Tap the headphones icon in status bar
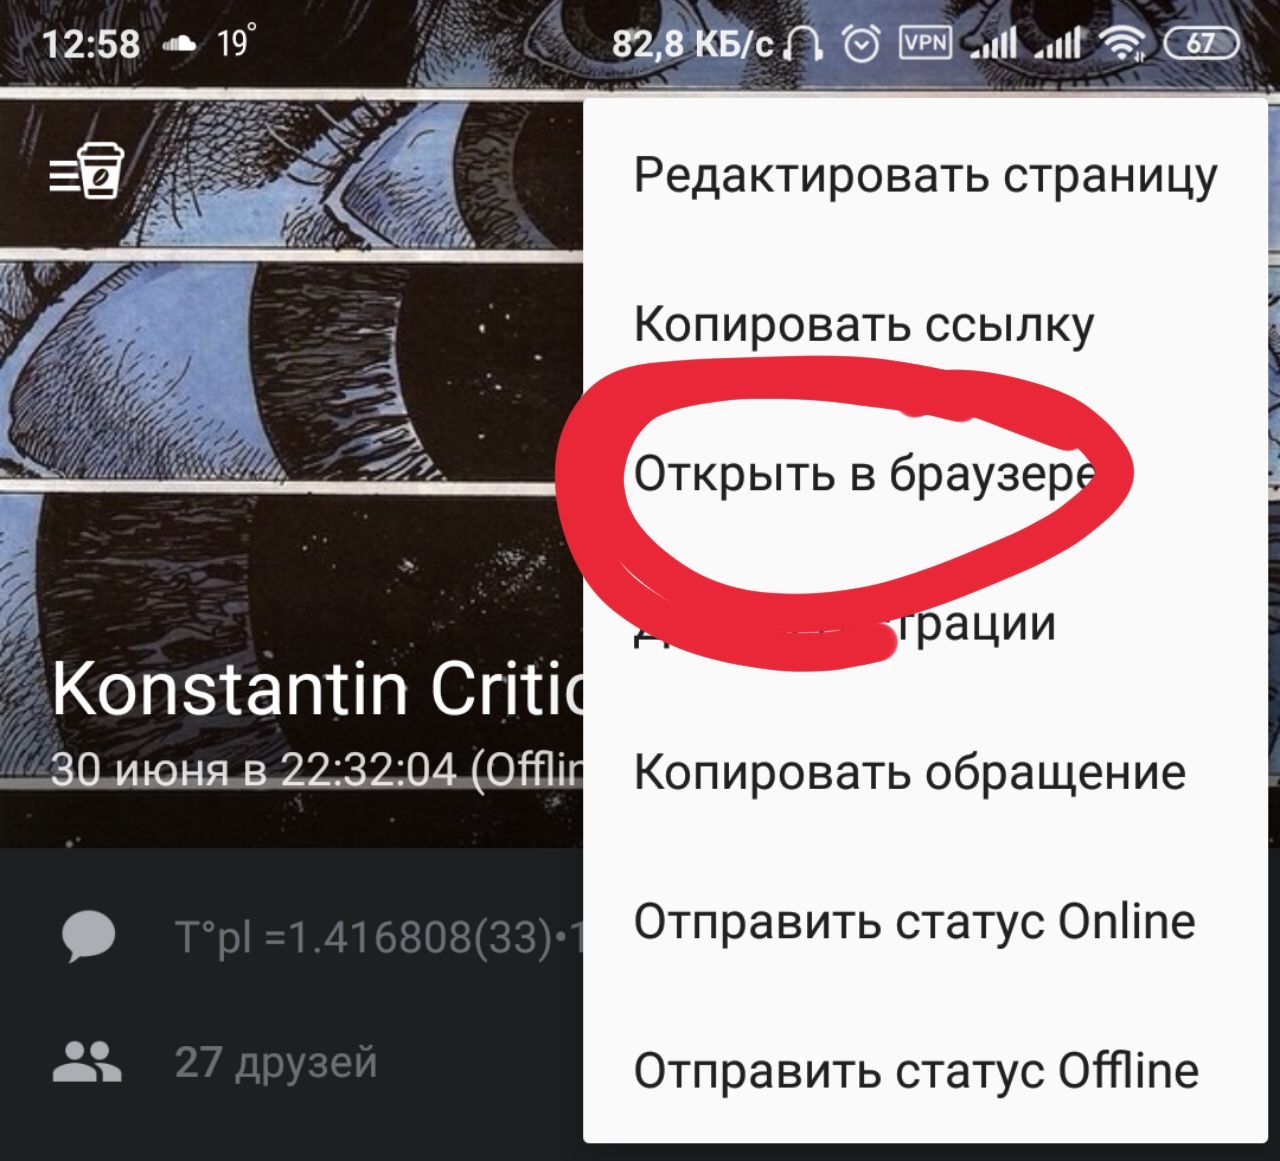This screenshot has height=1161, width=1280. [805, 44]
